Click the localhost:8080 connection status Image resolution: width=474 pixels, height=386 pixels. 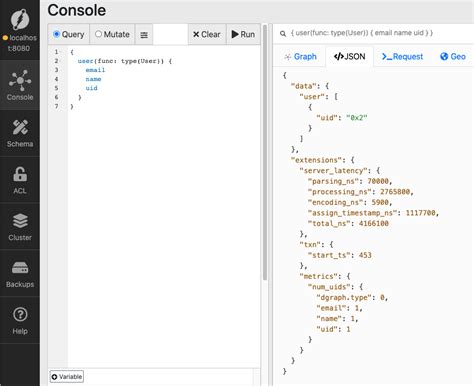coord(19,43)
